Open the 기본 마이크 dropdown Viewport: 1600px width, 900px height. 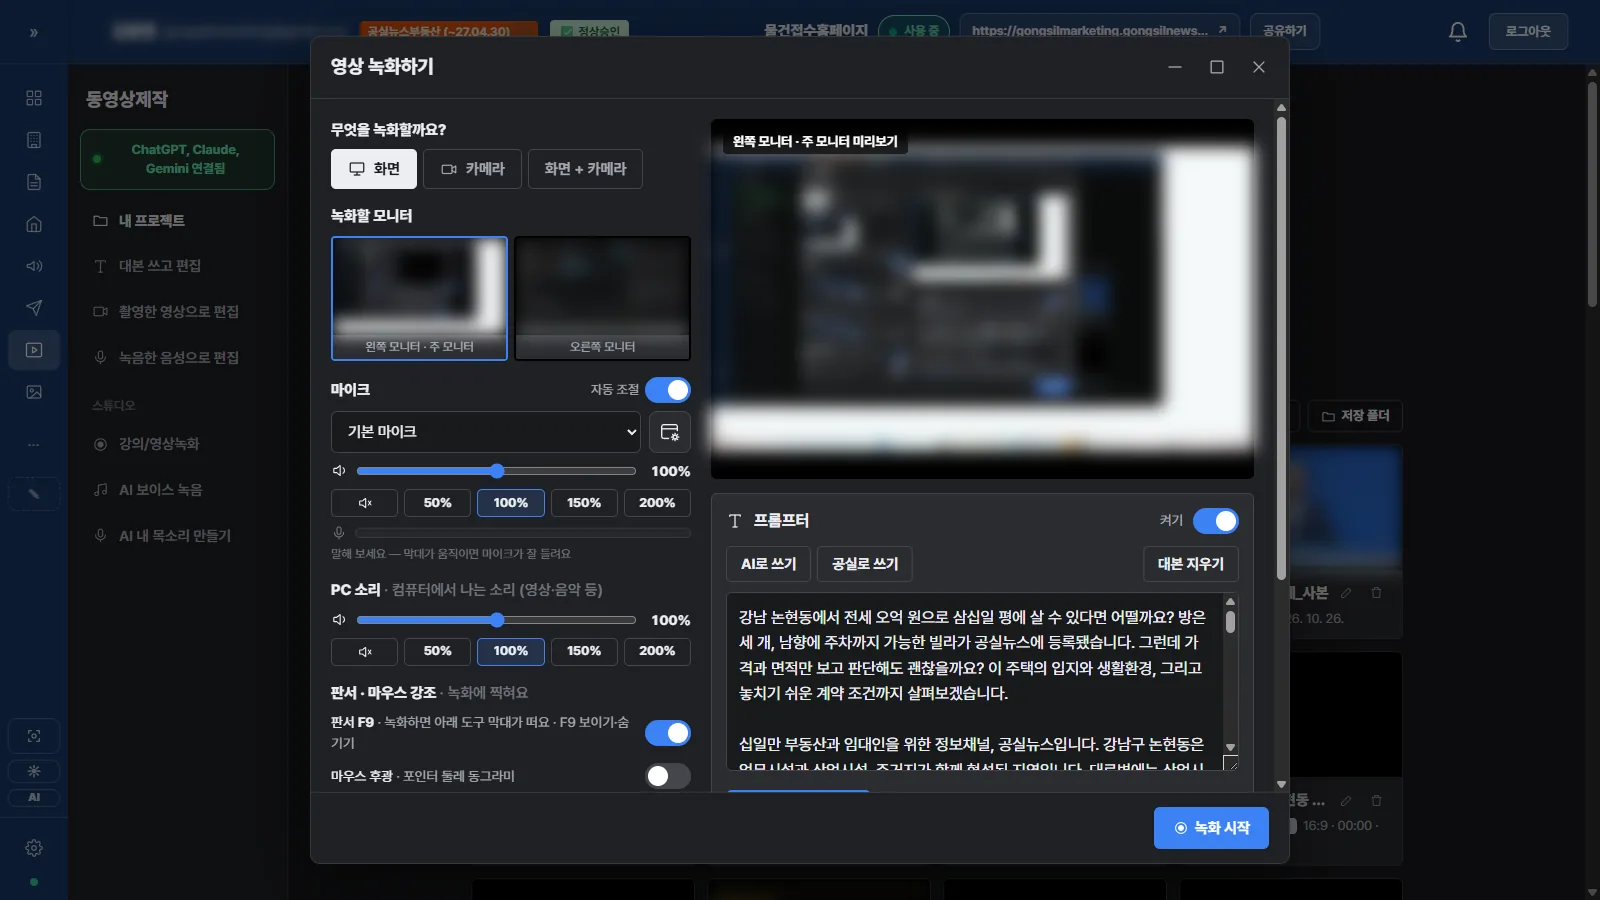486,432
